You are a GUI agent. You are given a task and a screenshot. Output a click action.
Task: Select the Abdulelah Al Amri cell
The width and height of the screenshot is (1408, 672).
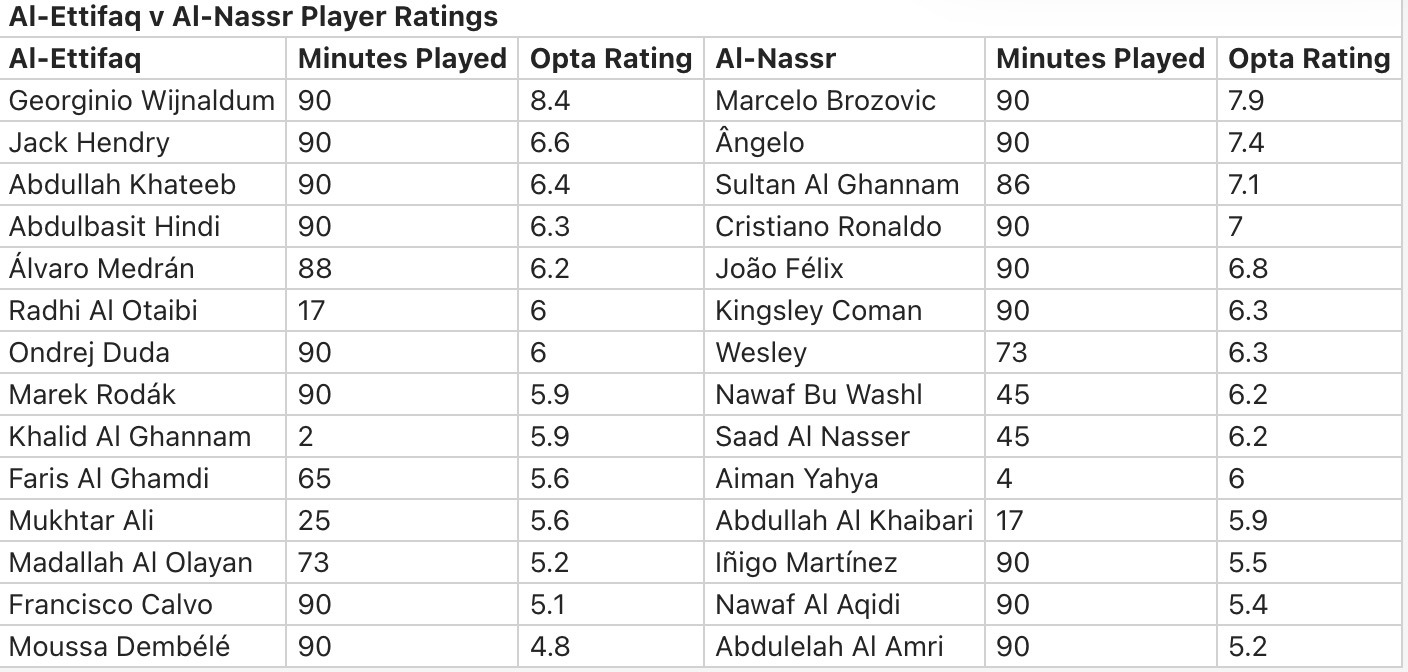tap(829, 647)
